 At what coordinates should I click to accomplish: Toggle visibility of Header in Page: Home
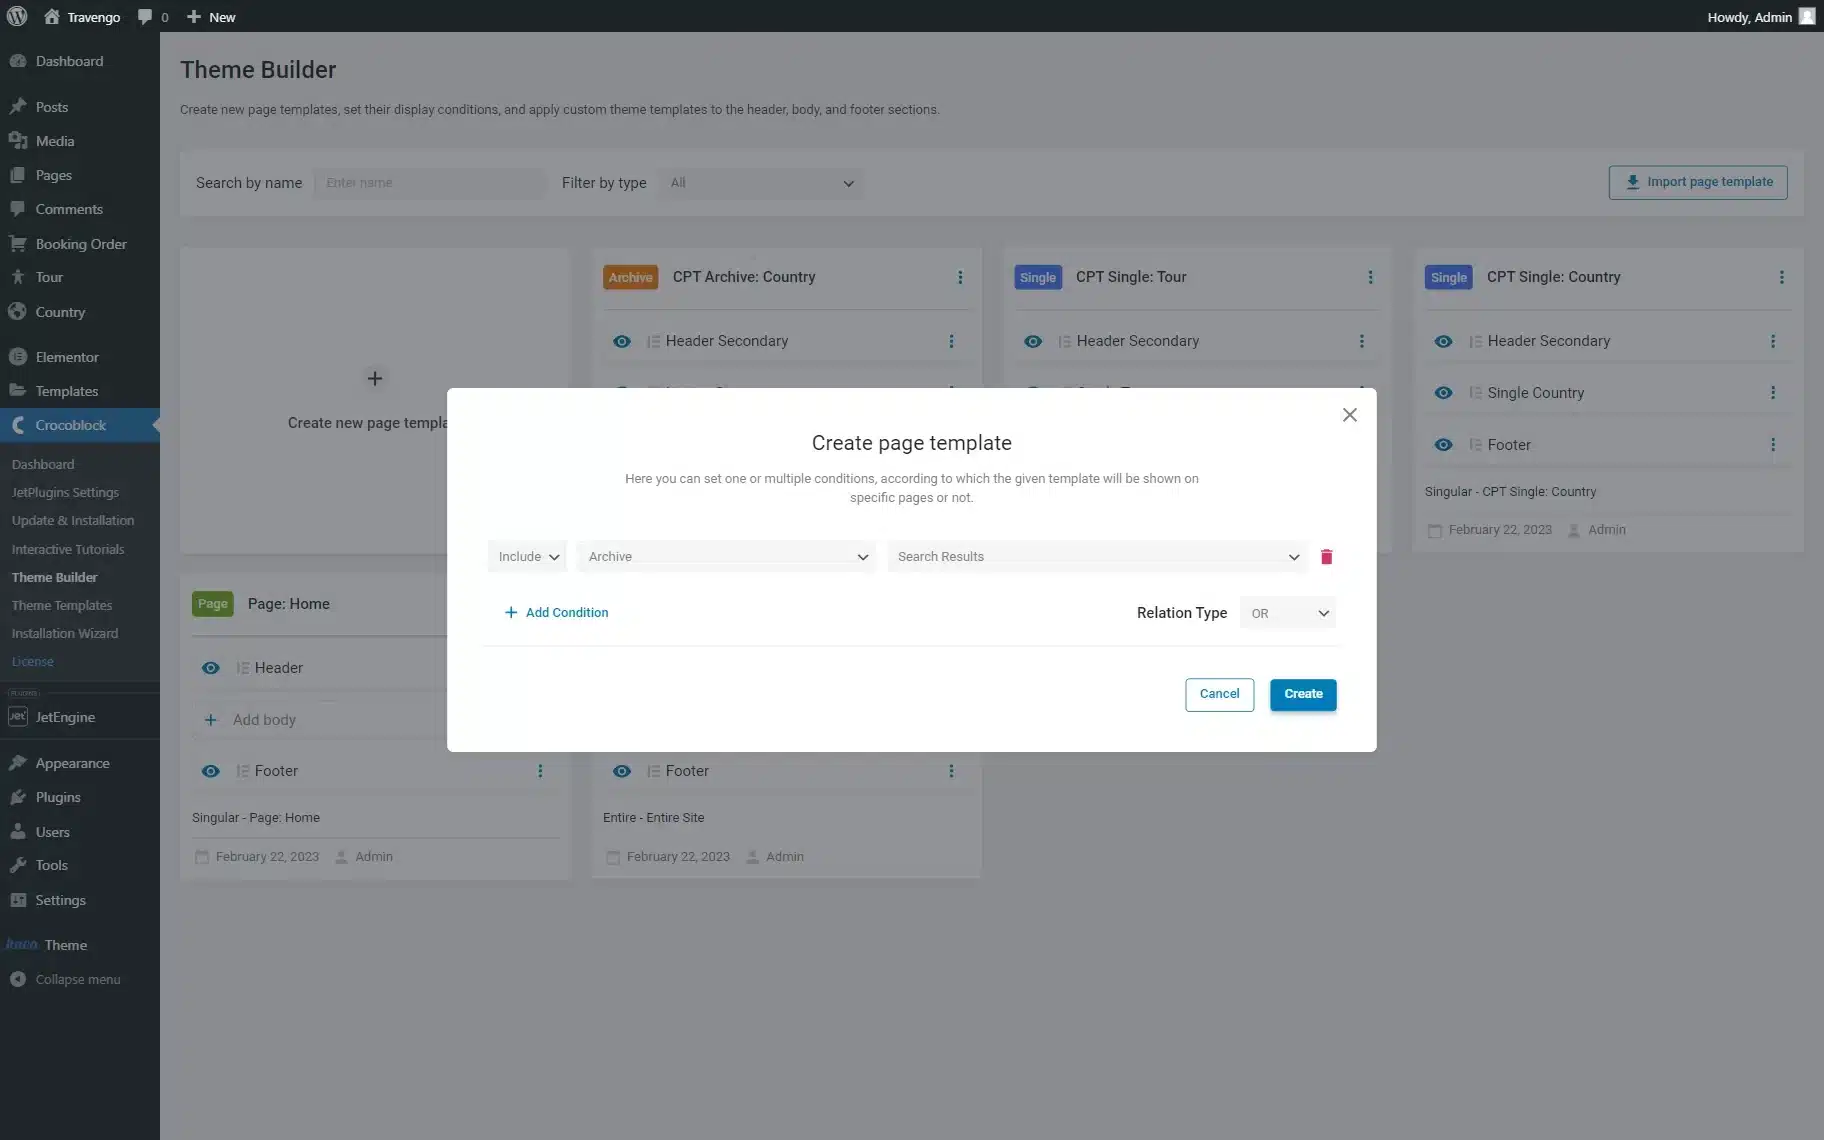[210, 668]
